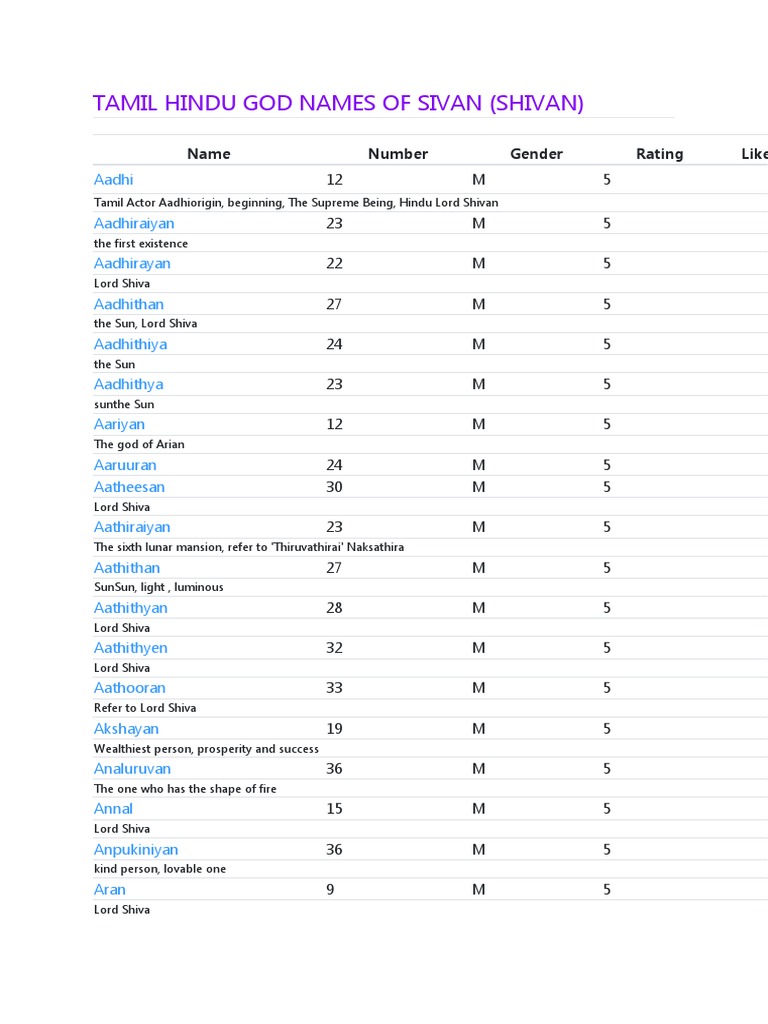The width and height of the screenshot is (768, 1024).
Task: Click the Gender column header
Action: [x=536, y=154]
